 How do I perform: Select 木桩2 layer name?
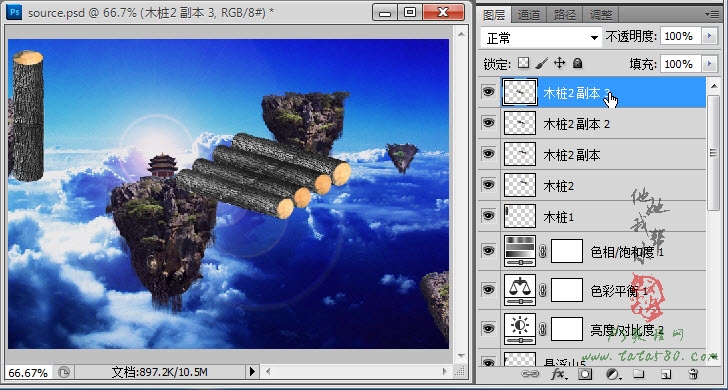point(559,186)
